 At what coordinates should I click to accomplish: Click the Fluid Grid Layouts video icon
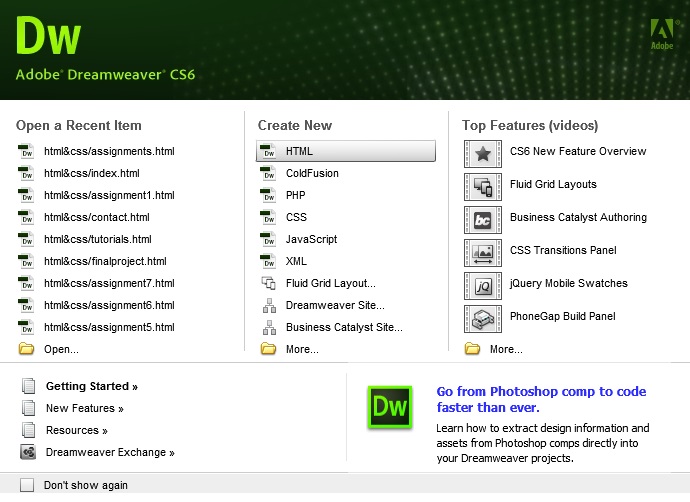pyautogui.click(x=483, y=187)
